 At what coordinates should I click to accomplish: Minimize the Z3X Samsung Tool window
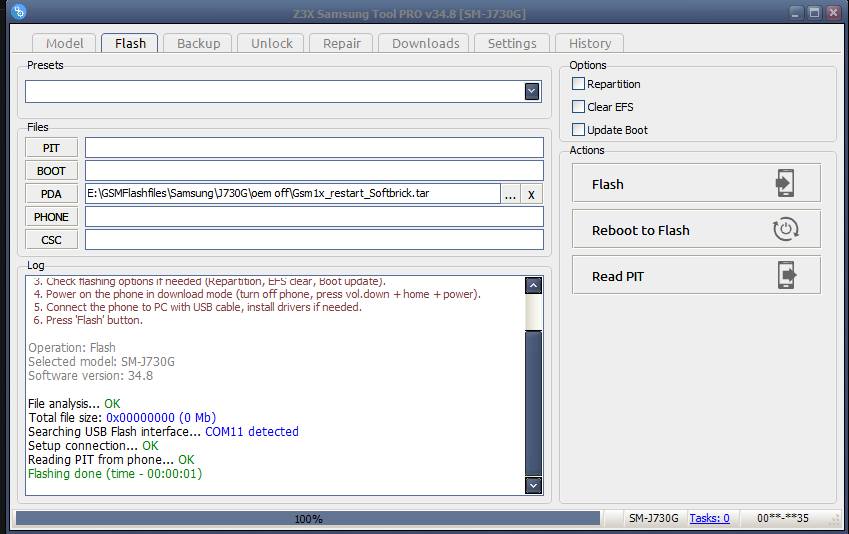coord(795,12)
